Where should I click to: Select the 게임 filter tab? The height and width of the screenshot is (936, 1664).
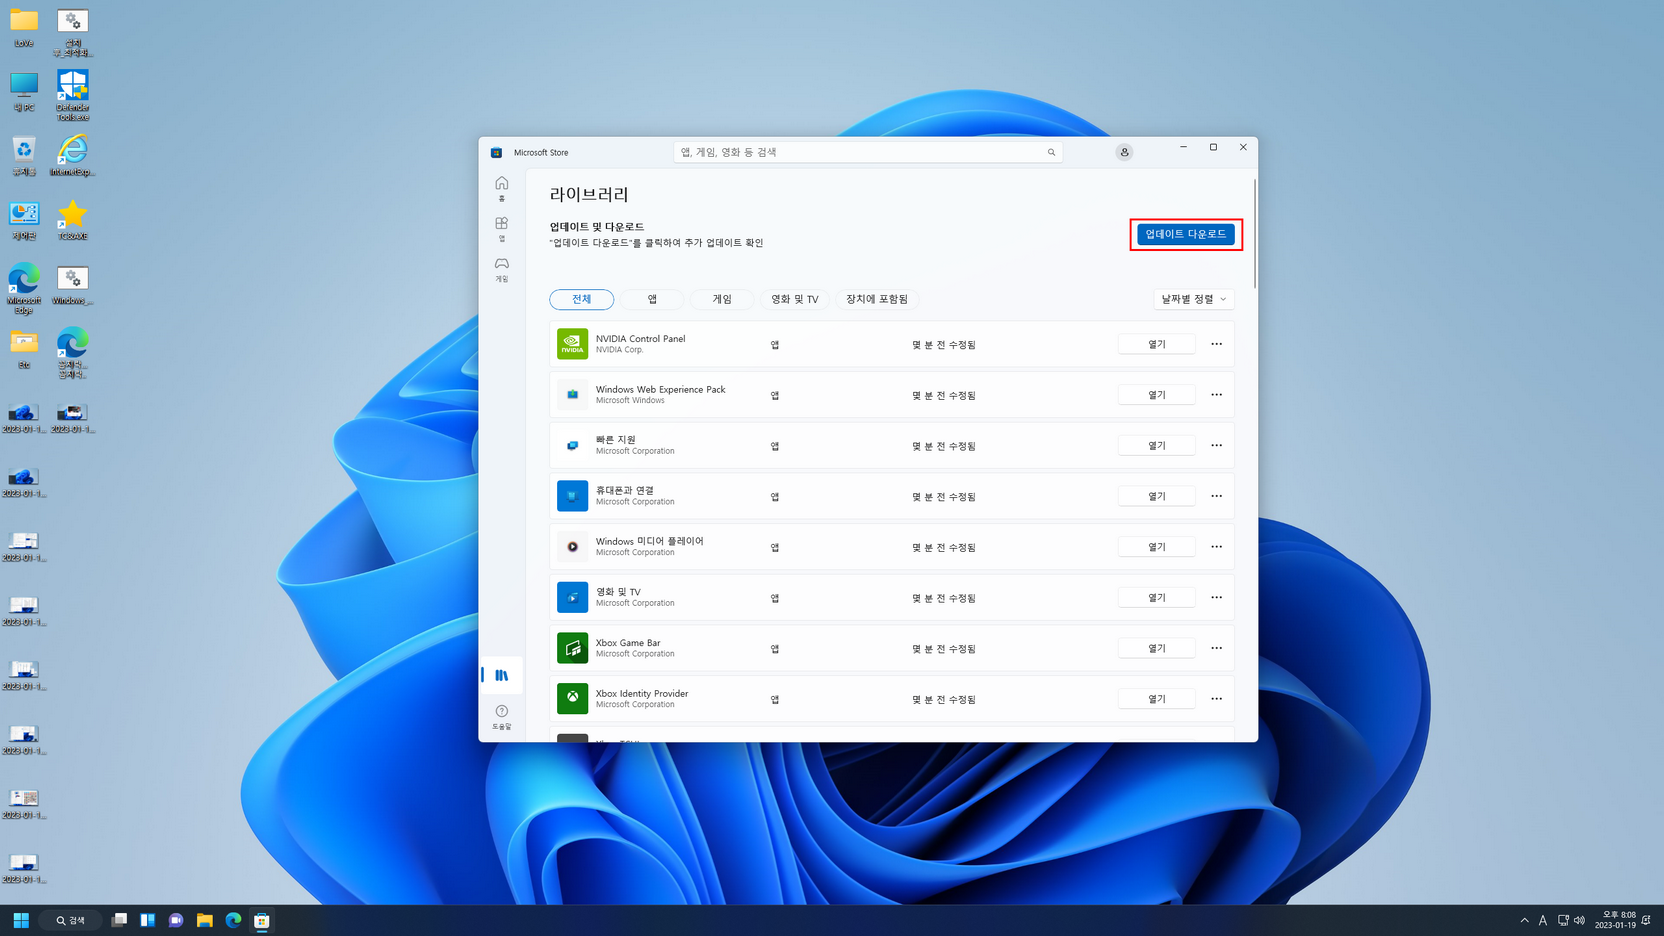[x=722, y=299]
